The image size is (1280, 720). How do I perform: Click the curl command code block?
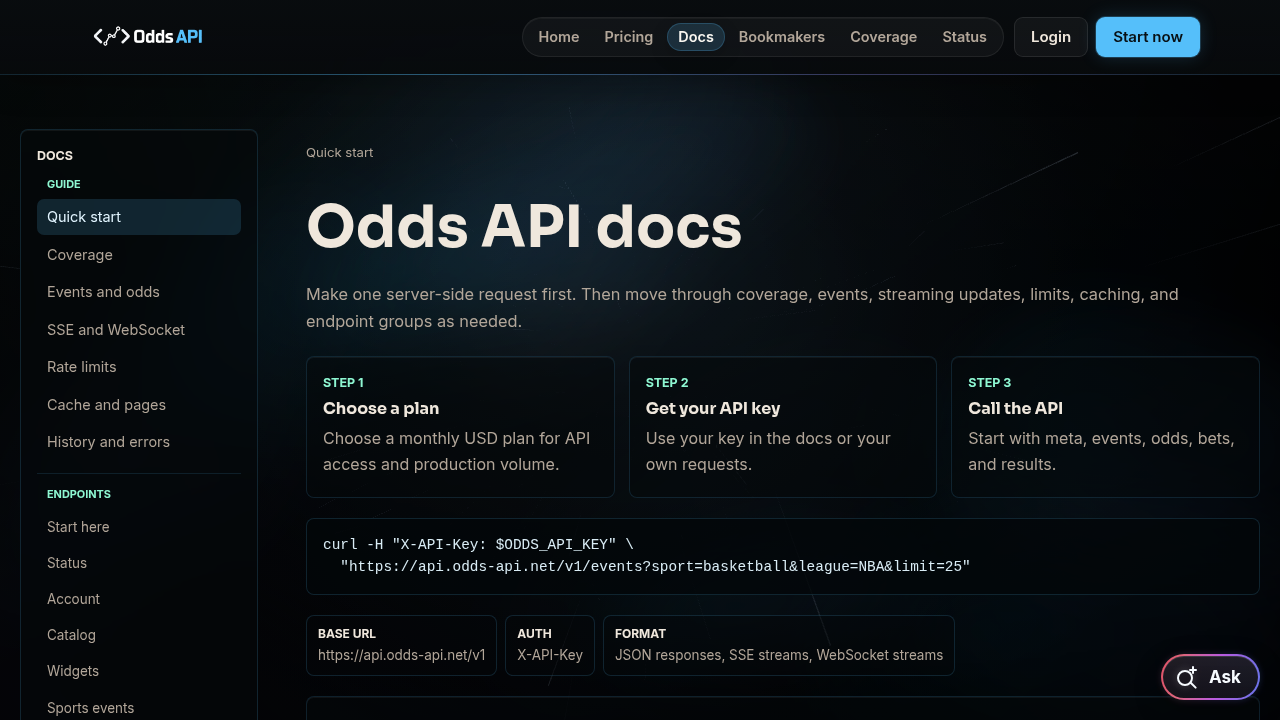coord(783,556)
